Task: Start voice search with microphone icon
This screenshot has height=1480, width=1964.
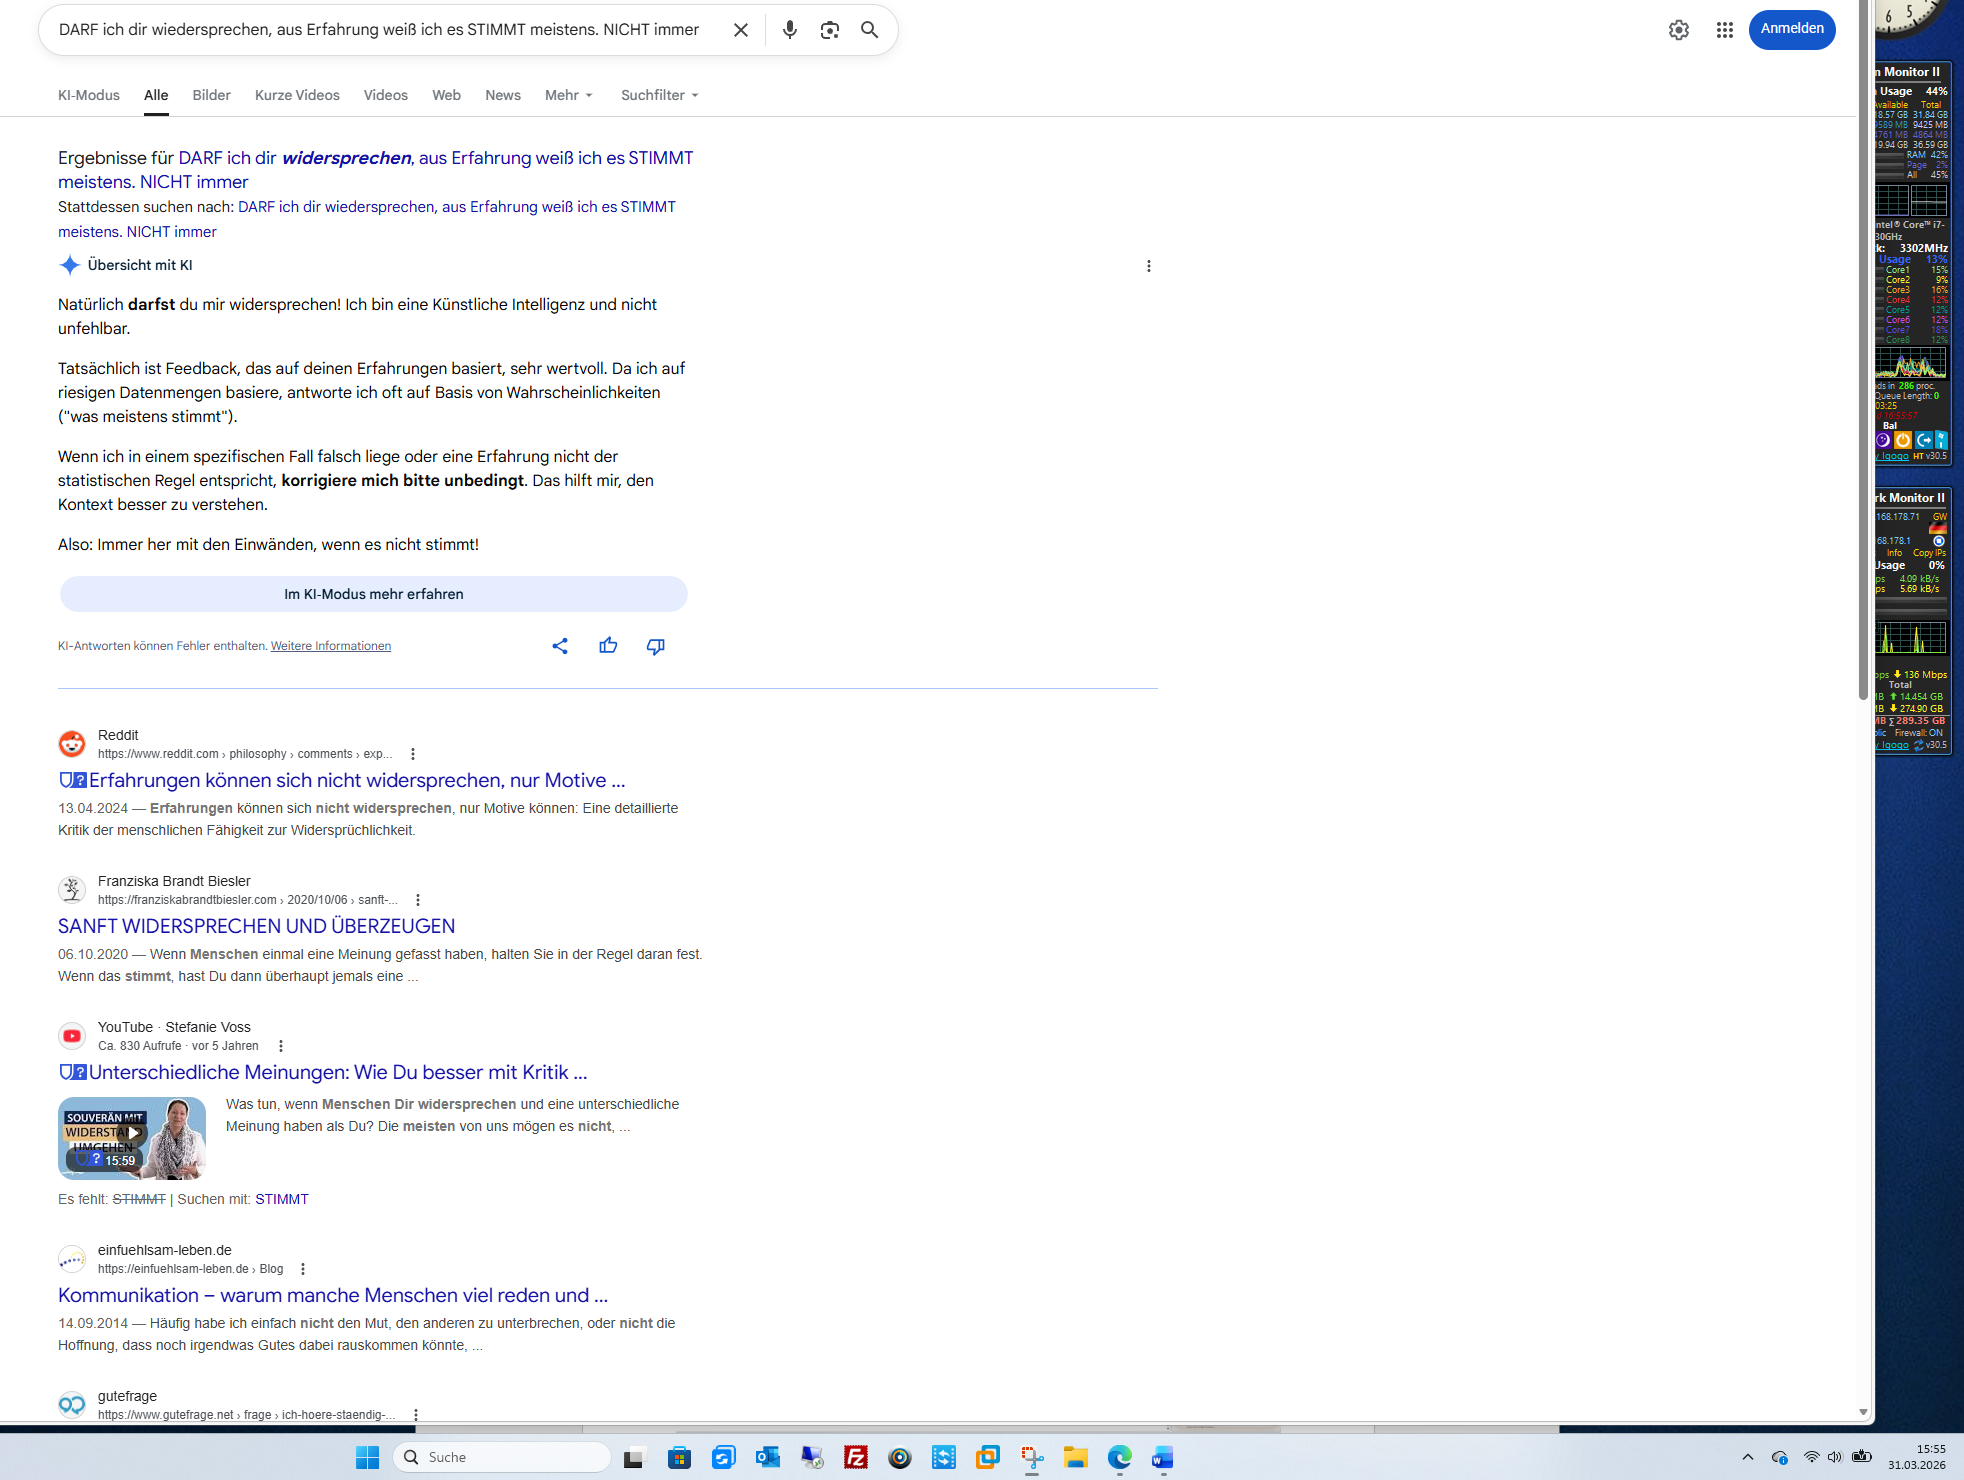Action: (789, 30)
